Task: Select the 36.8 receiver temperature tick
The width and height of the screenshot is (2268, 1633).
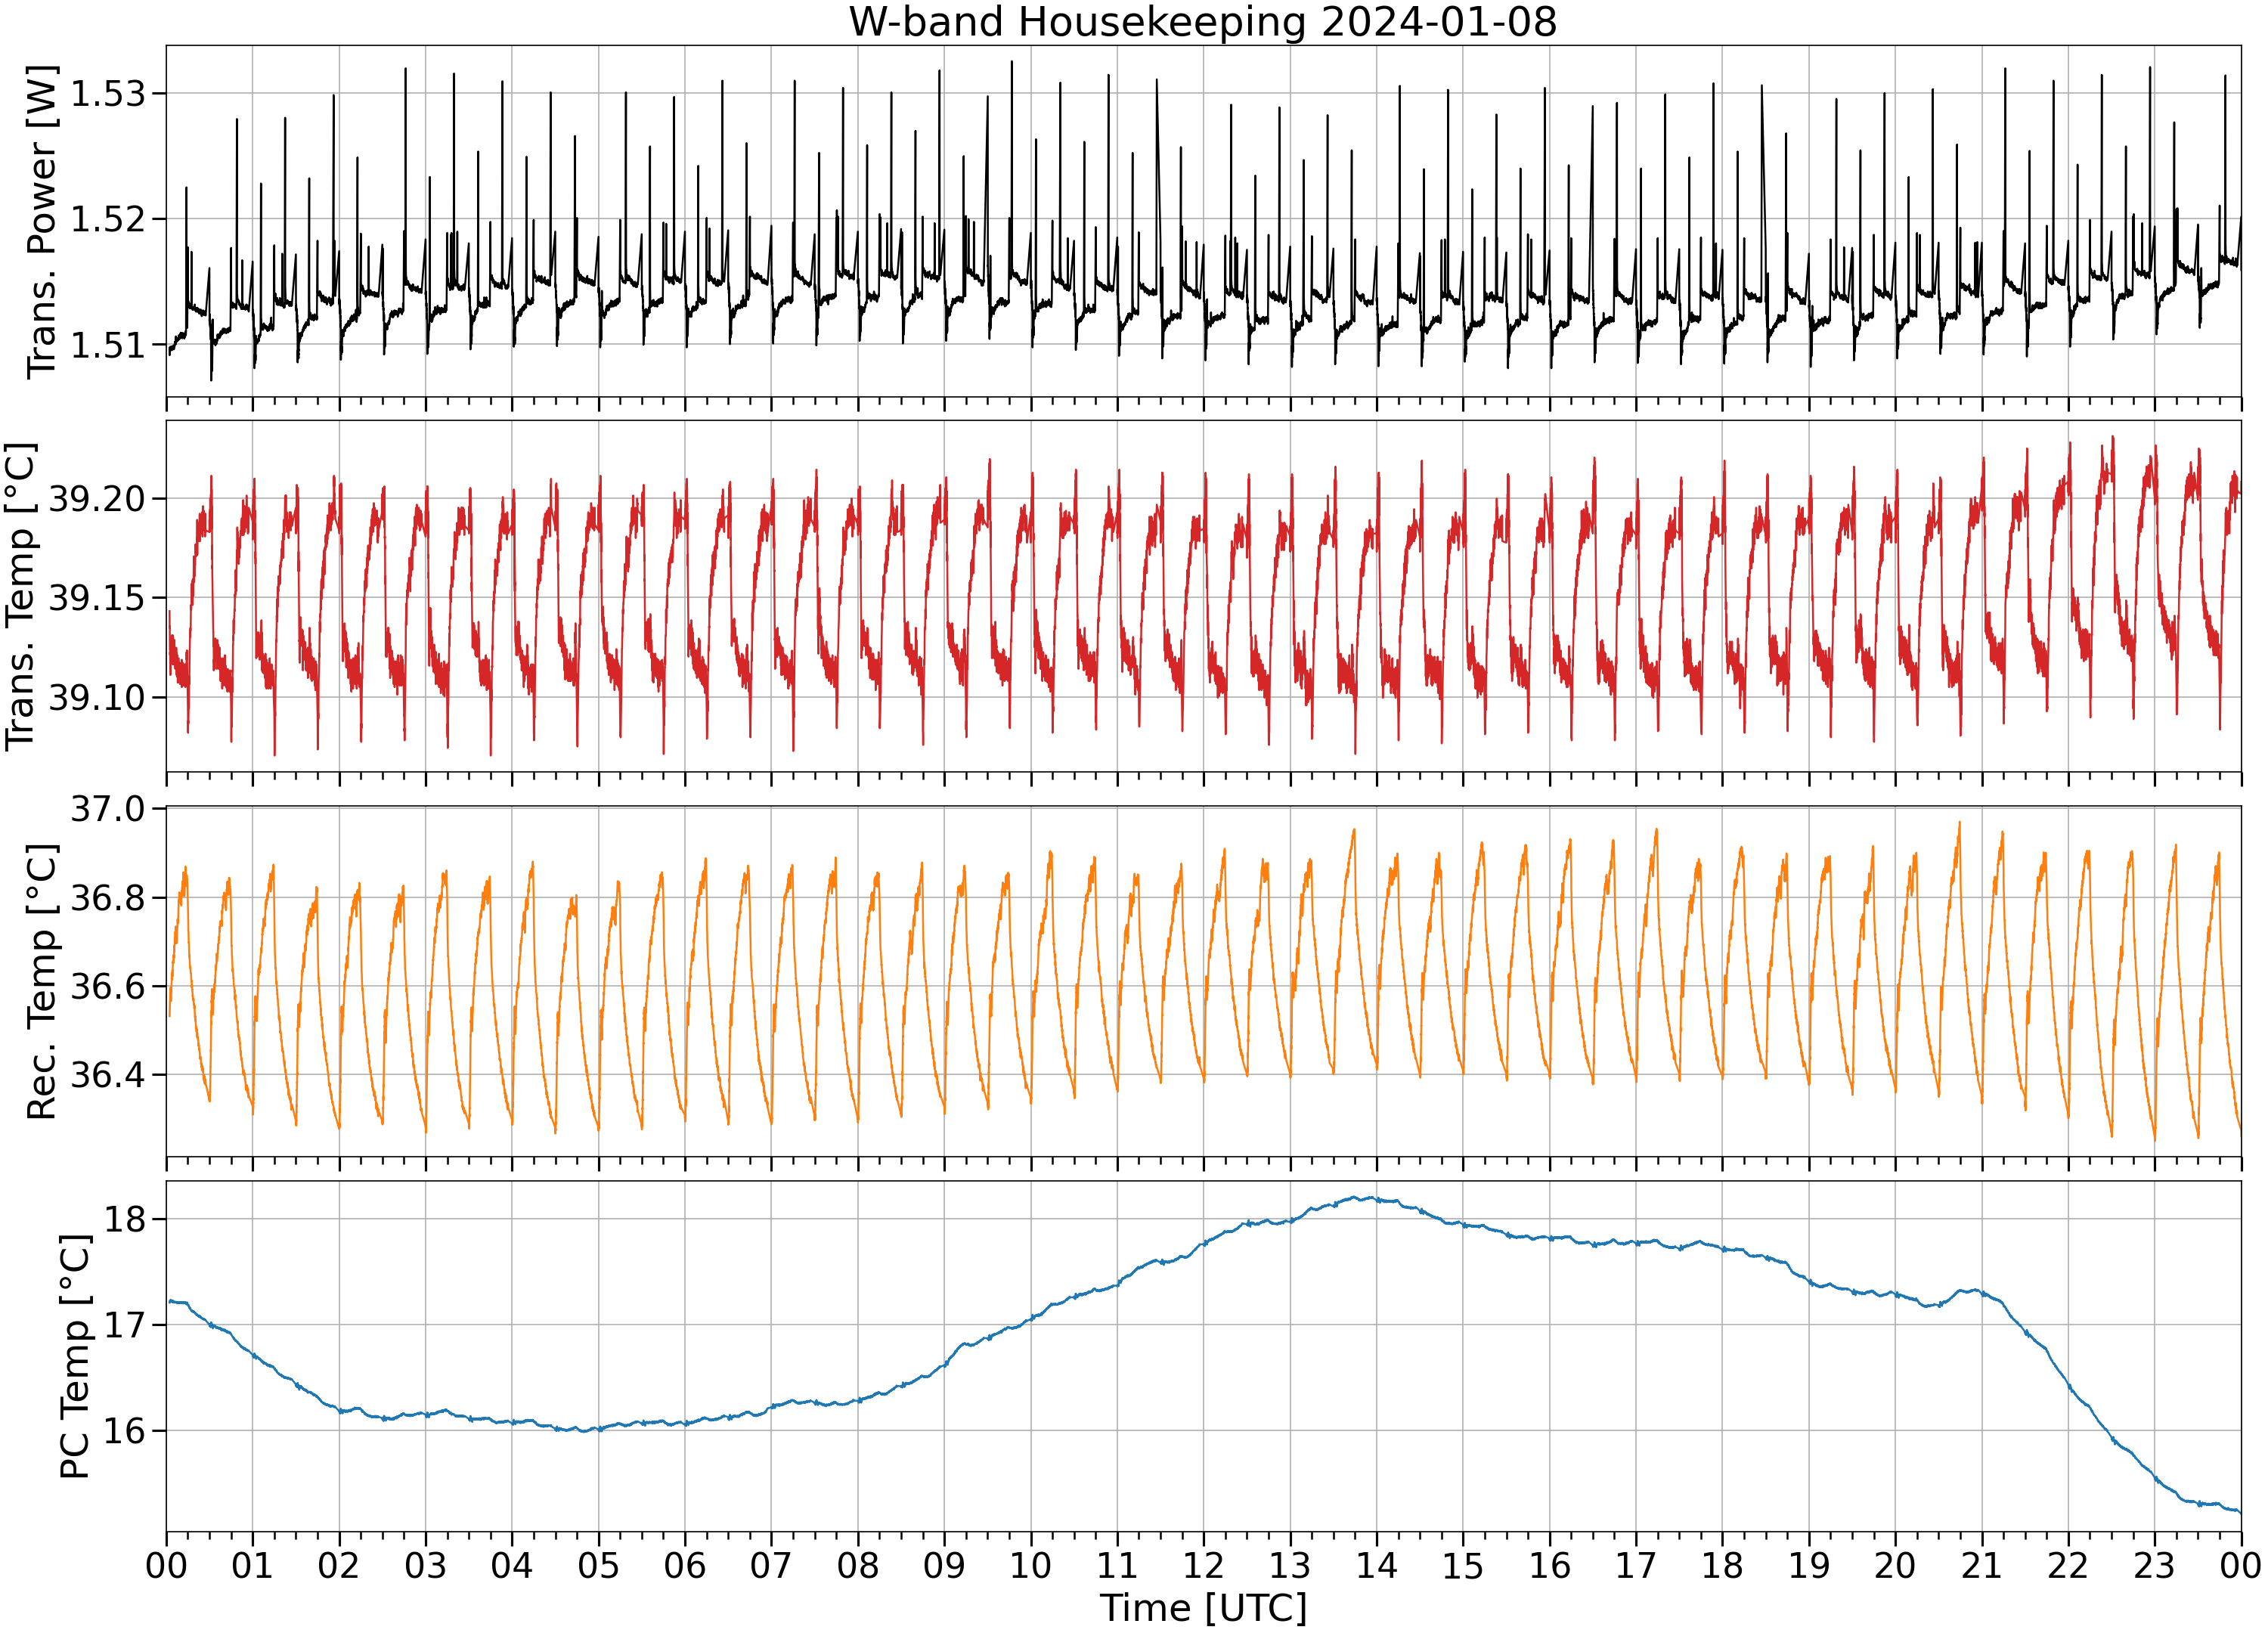Action: pyautogui.click(x=107, y=897)
